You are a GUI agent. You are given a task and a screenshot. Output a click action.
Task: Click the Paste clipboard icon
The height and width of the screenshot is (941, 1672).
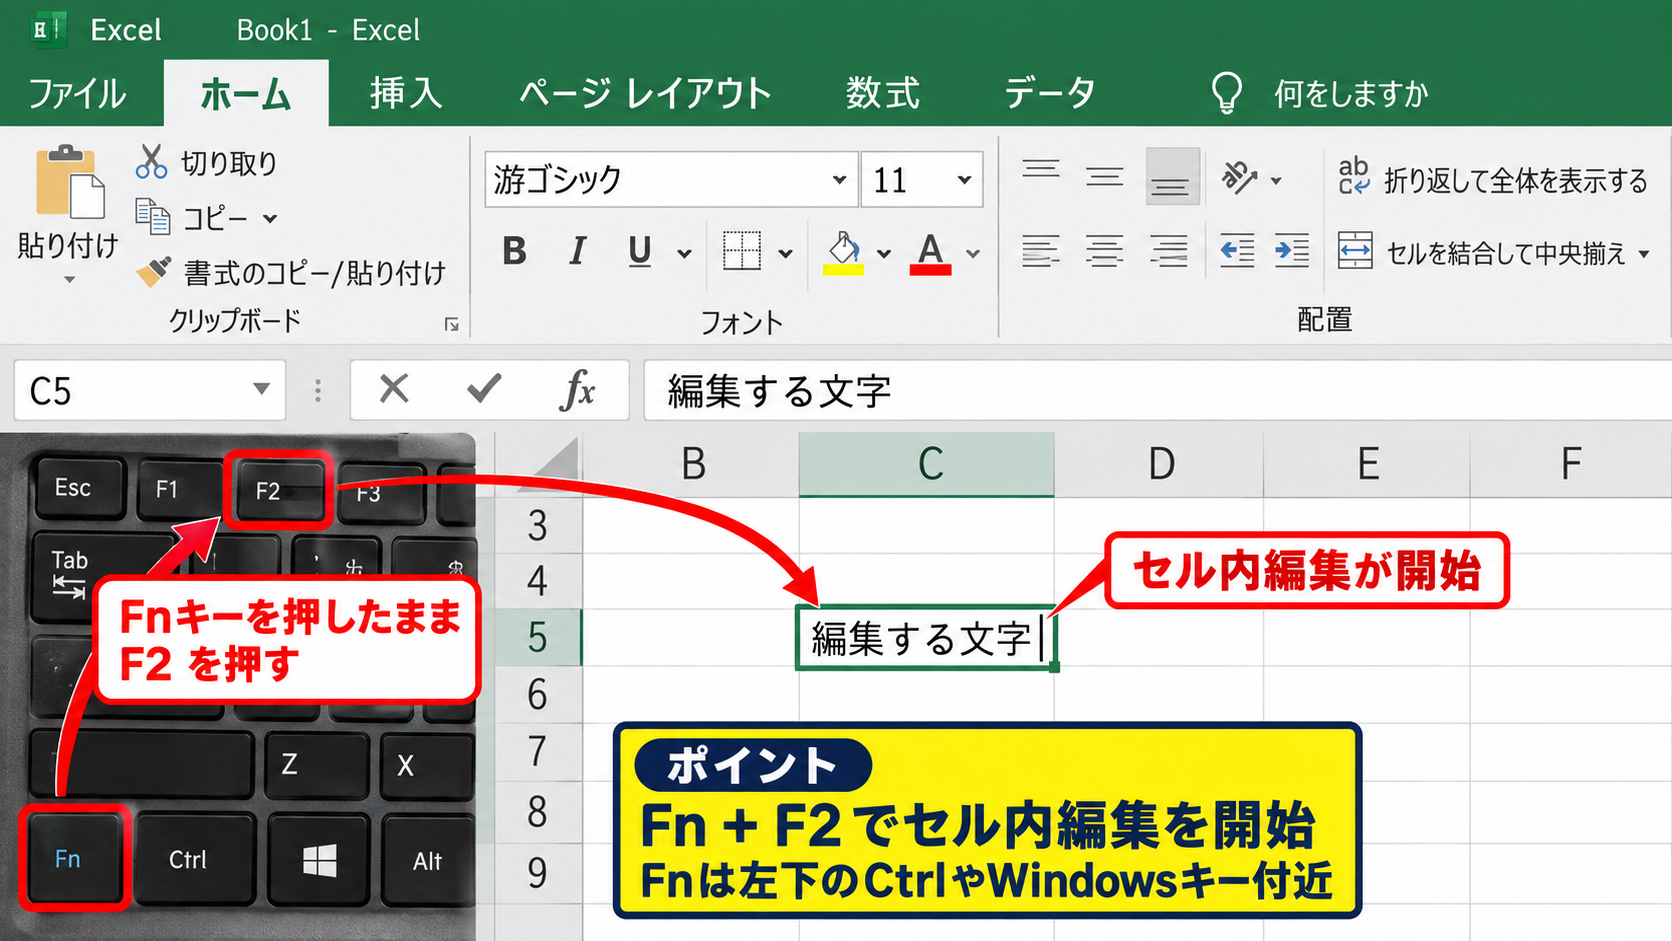coord(70,181)
